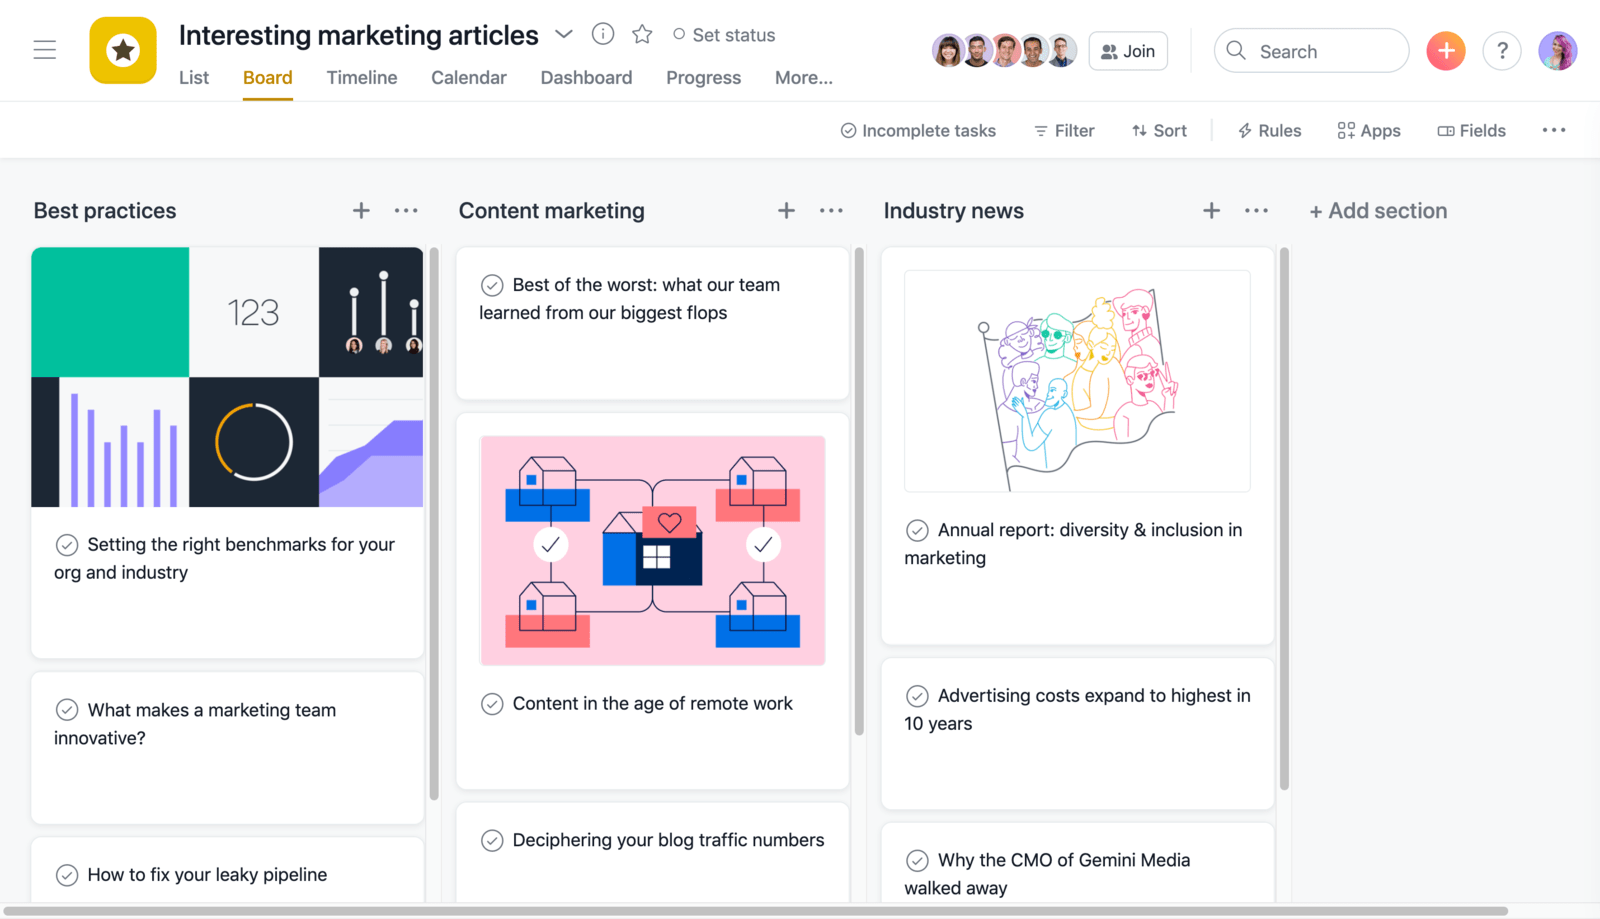Expand the More... tab menu
The image size is (1600, 919).
tap(803, 78)
